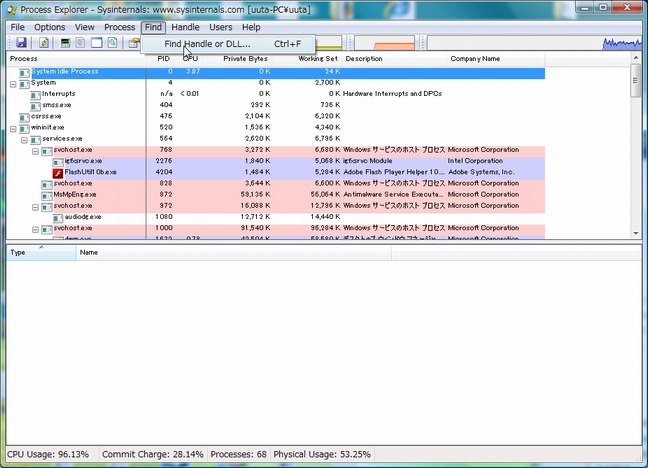The width and height of the screenshot is (648, 468).
Task: Click Commit Charge: 28.14% in status bar
Action: pos(152,454)
